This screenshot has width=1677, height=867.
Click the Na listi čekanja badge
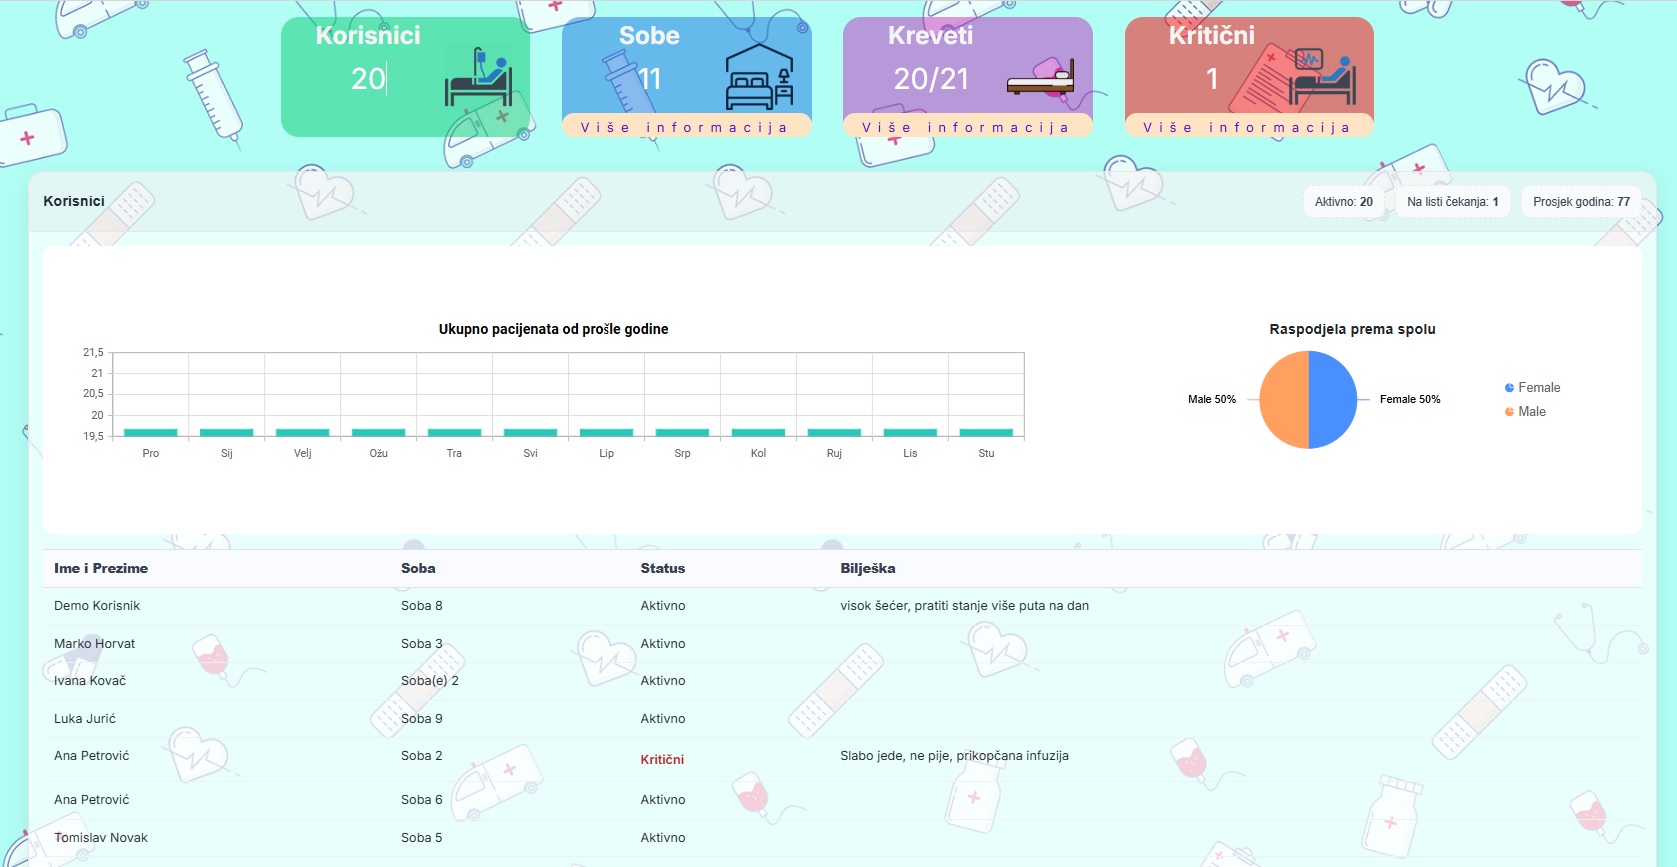(1452, 202)
